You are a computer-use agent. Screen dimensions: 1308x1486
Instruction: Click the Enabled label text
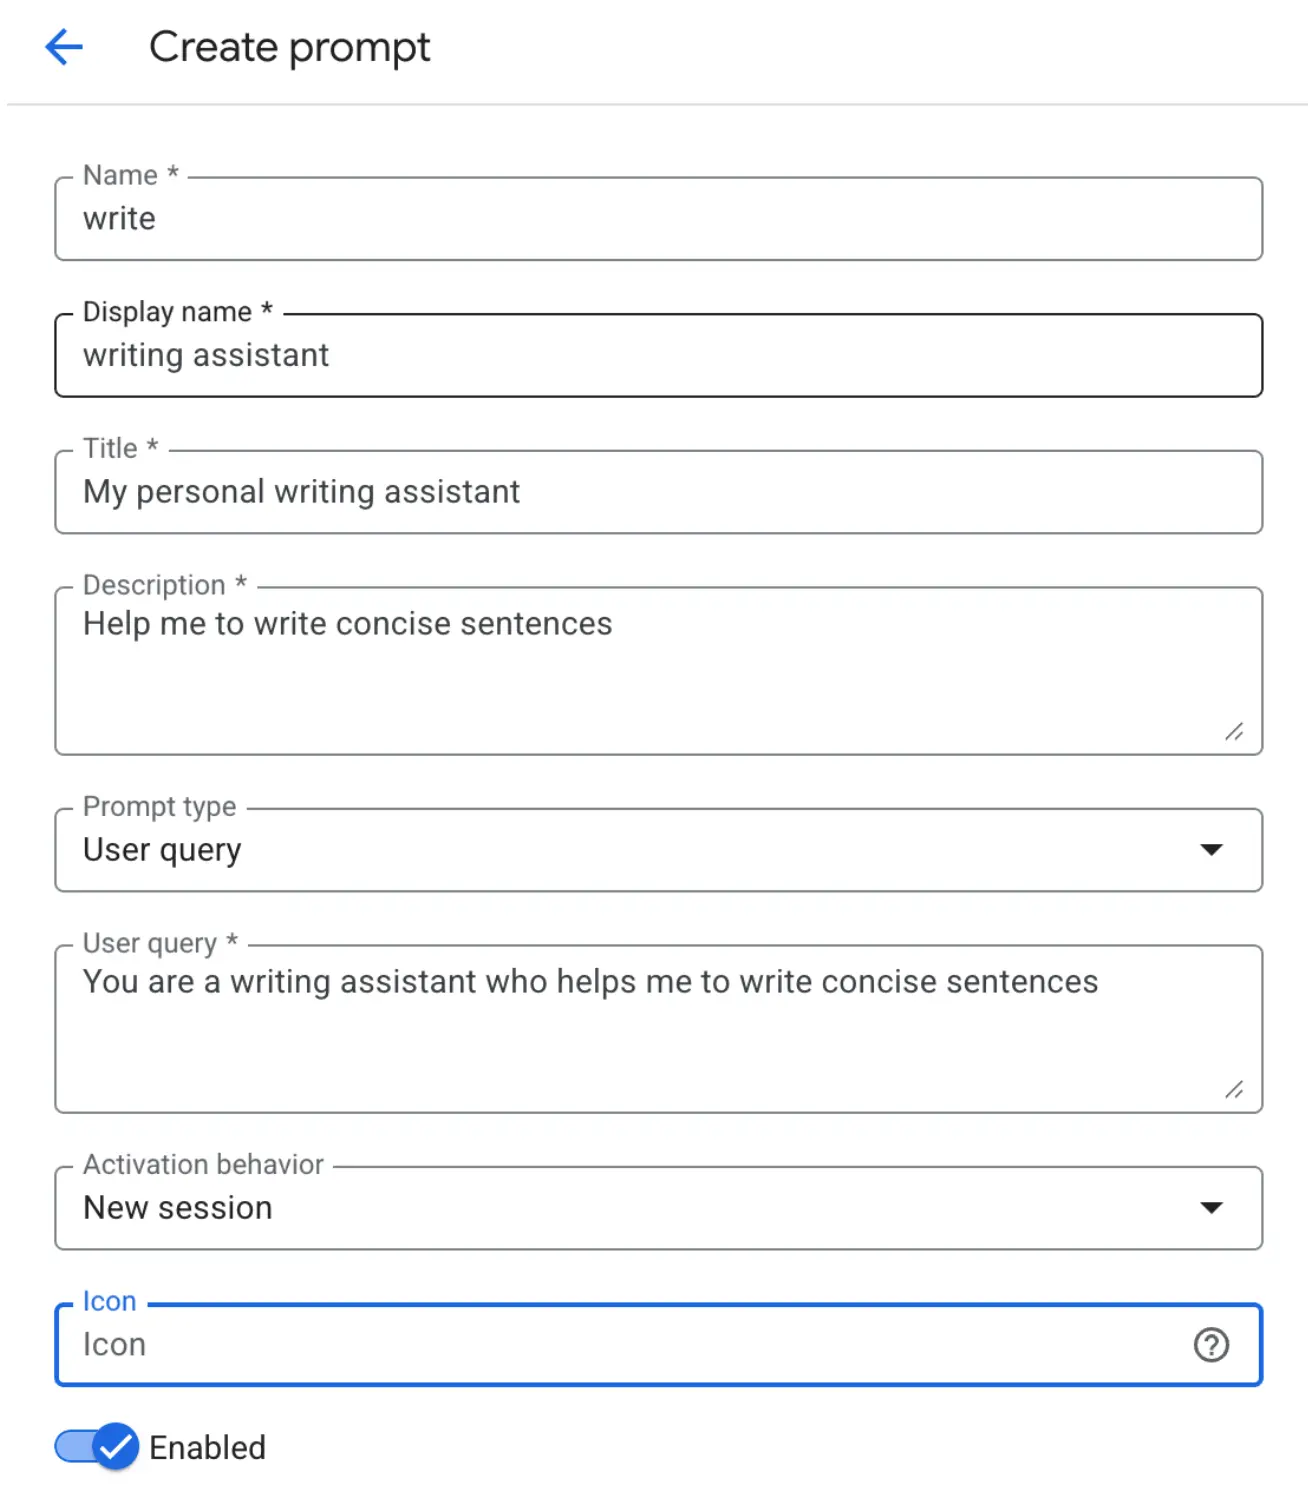207,1448
